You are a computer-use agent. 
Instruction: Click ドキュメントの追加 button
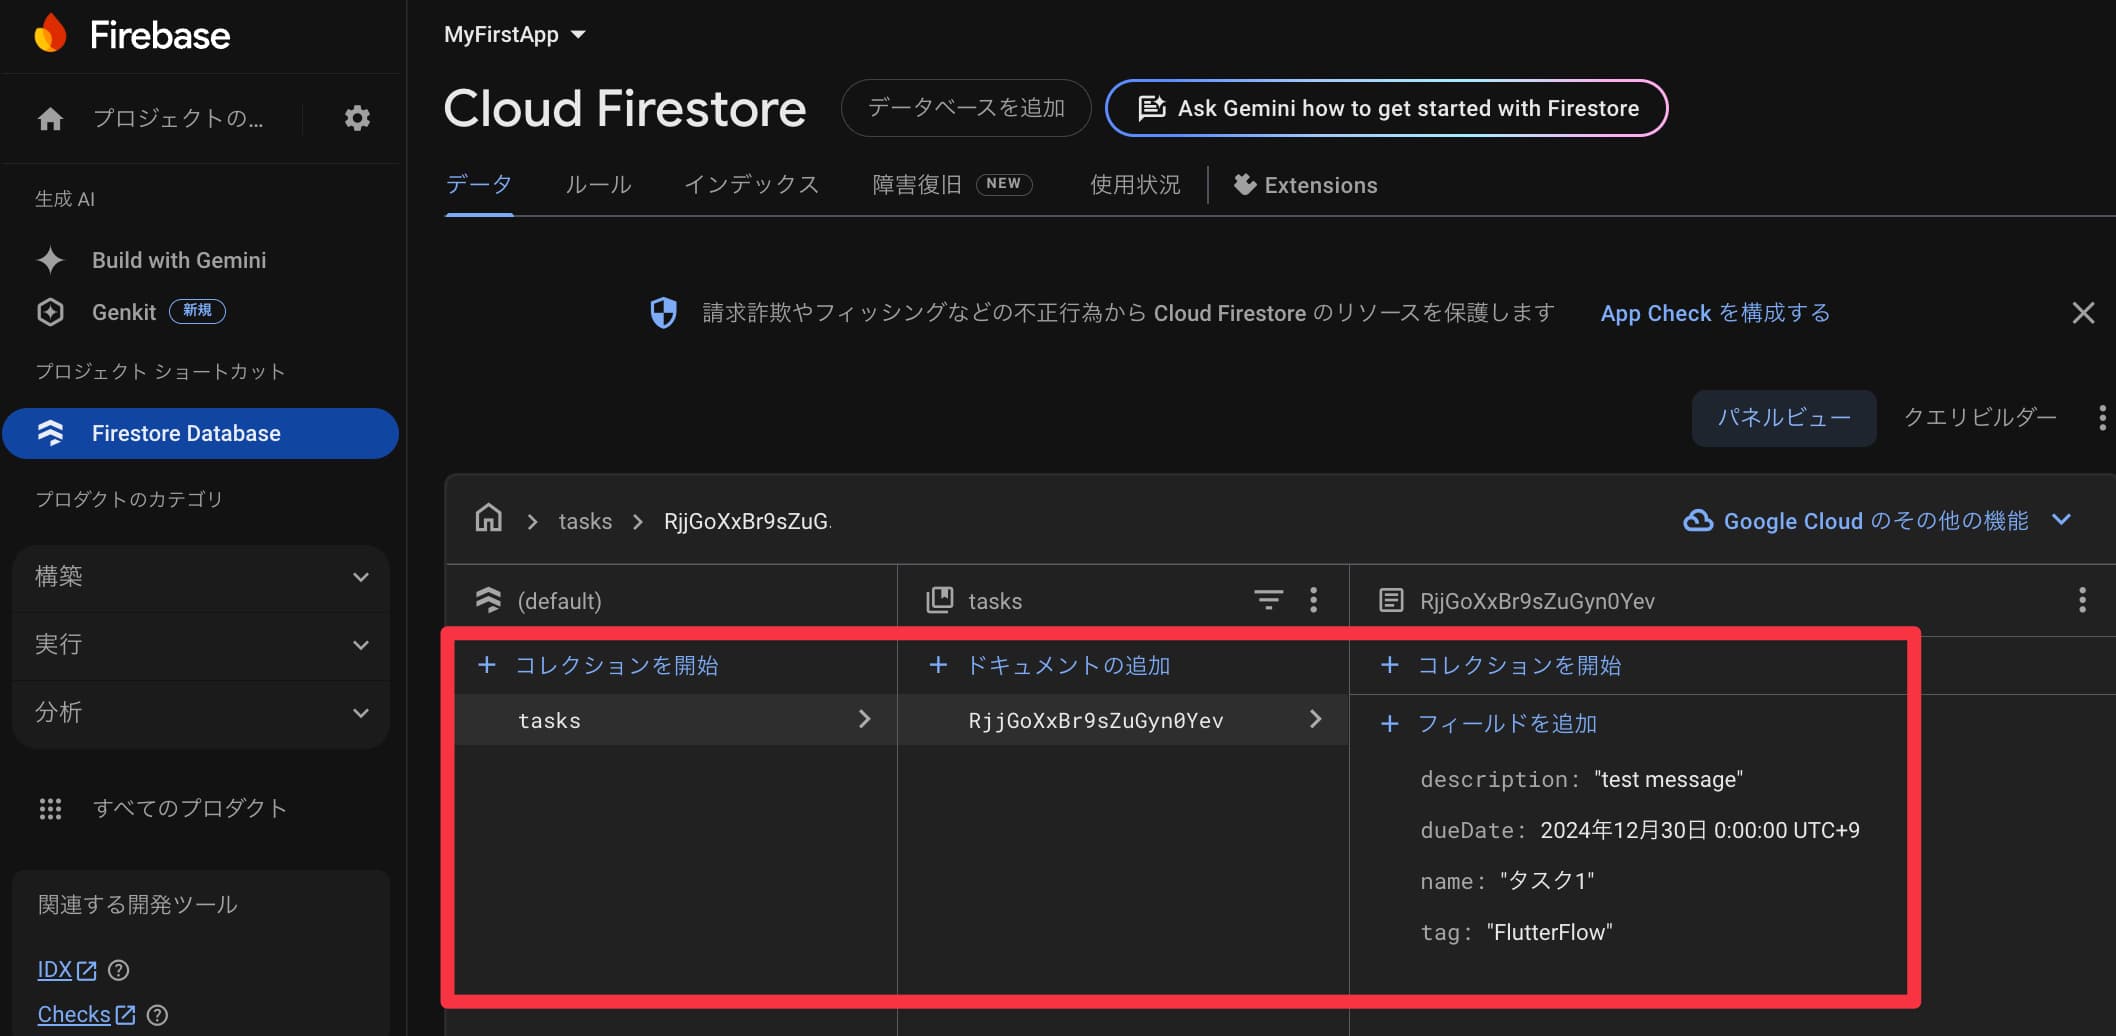coord(1049,665)
